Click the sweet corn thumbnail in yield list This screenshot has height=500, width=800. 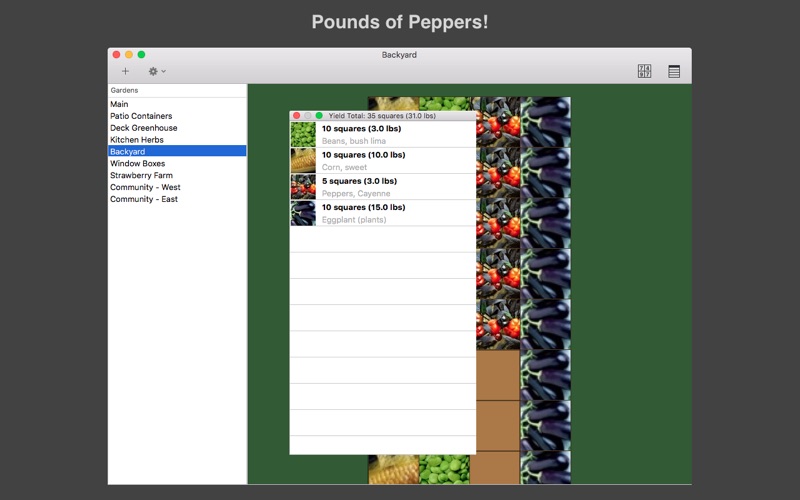pyautogui.click(x=303, y=161)
